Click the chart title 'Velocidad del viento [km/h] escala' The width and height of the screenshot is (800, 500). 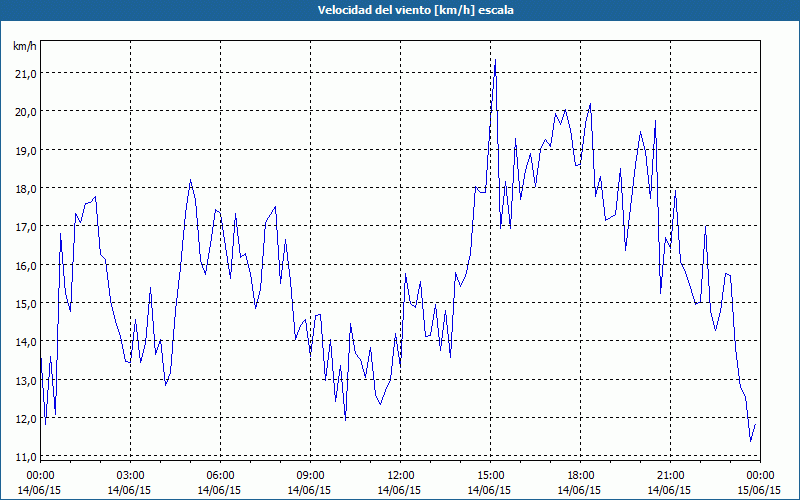[415, 10]
